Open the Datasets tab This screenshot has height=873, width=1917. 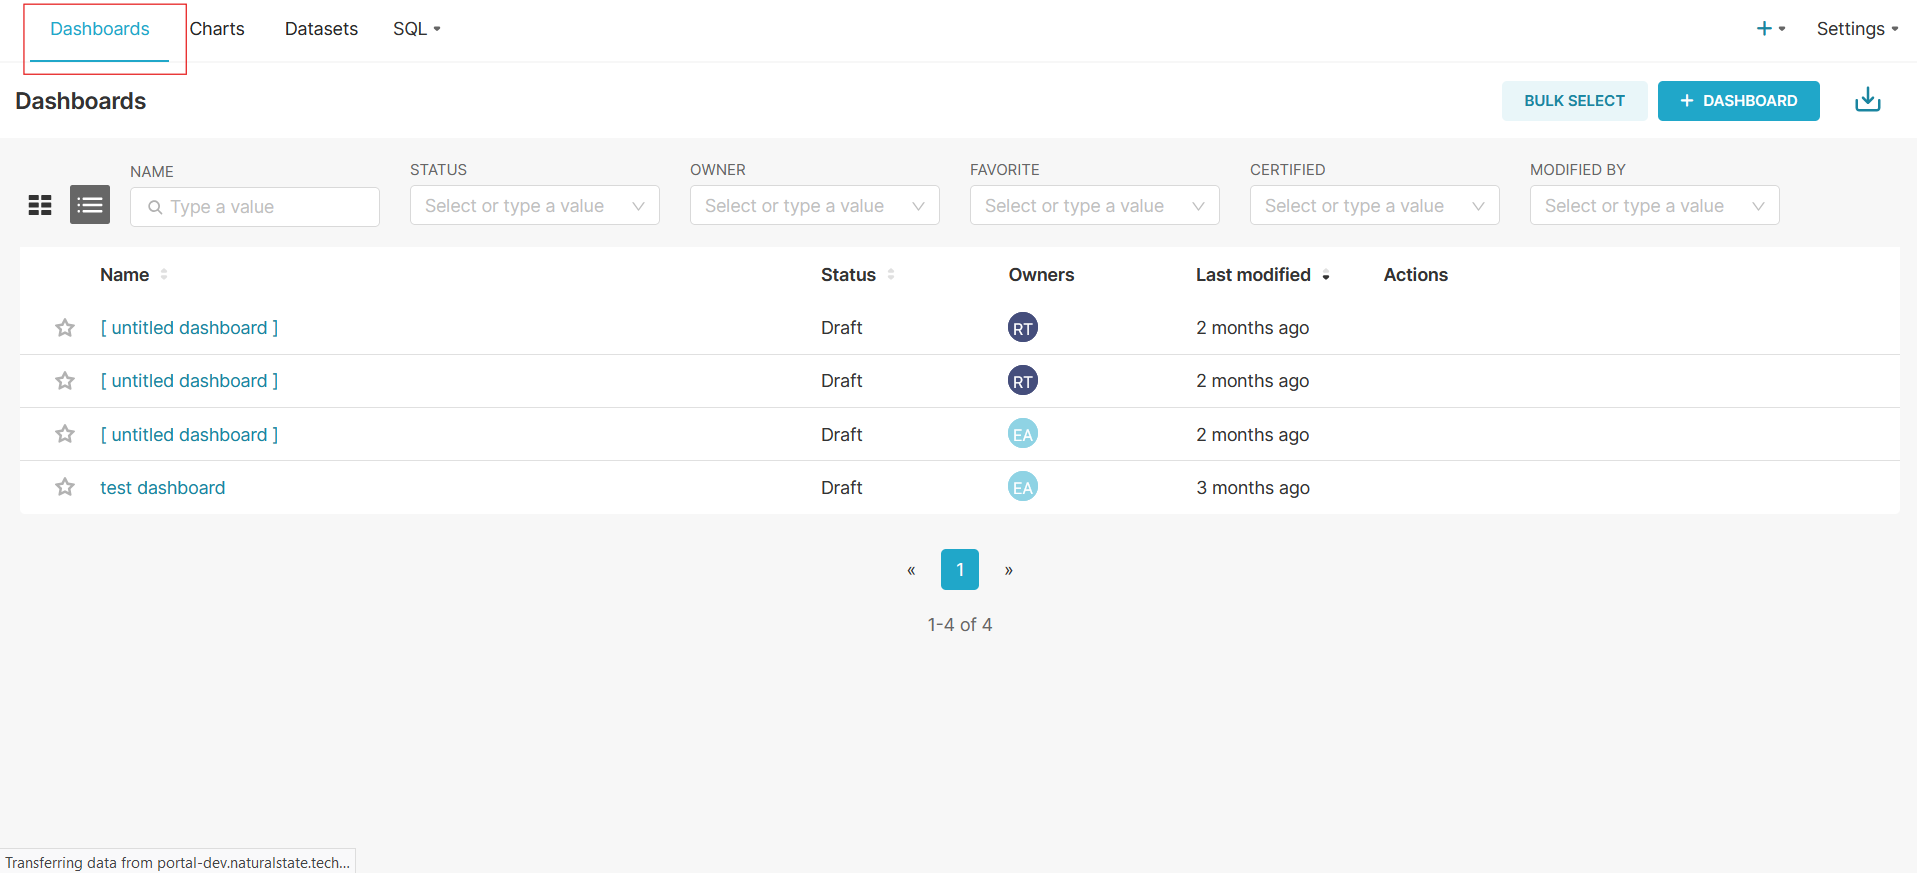321,29
